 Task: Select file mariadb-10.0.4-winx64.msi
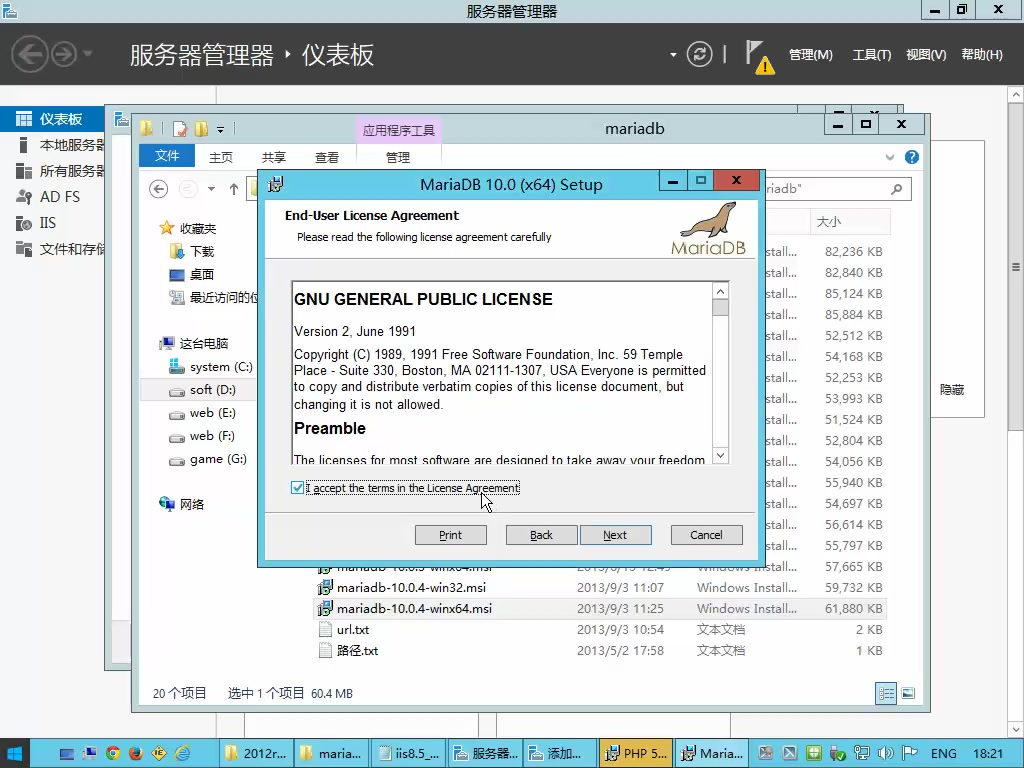(414, 609)
